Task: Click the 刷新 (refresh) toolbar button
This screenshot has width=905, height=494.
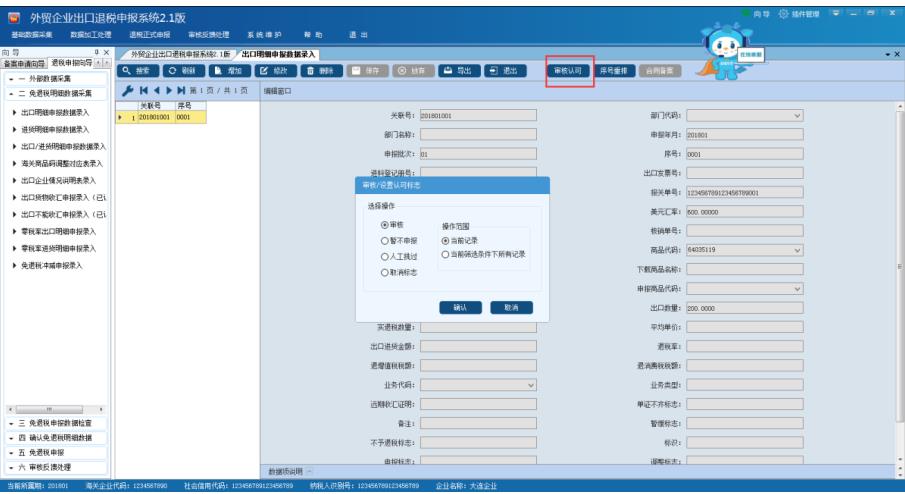Action: pyautogui.click(x=183, y=71)
